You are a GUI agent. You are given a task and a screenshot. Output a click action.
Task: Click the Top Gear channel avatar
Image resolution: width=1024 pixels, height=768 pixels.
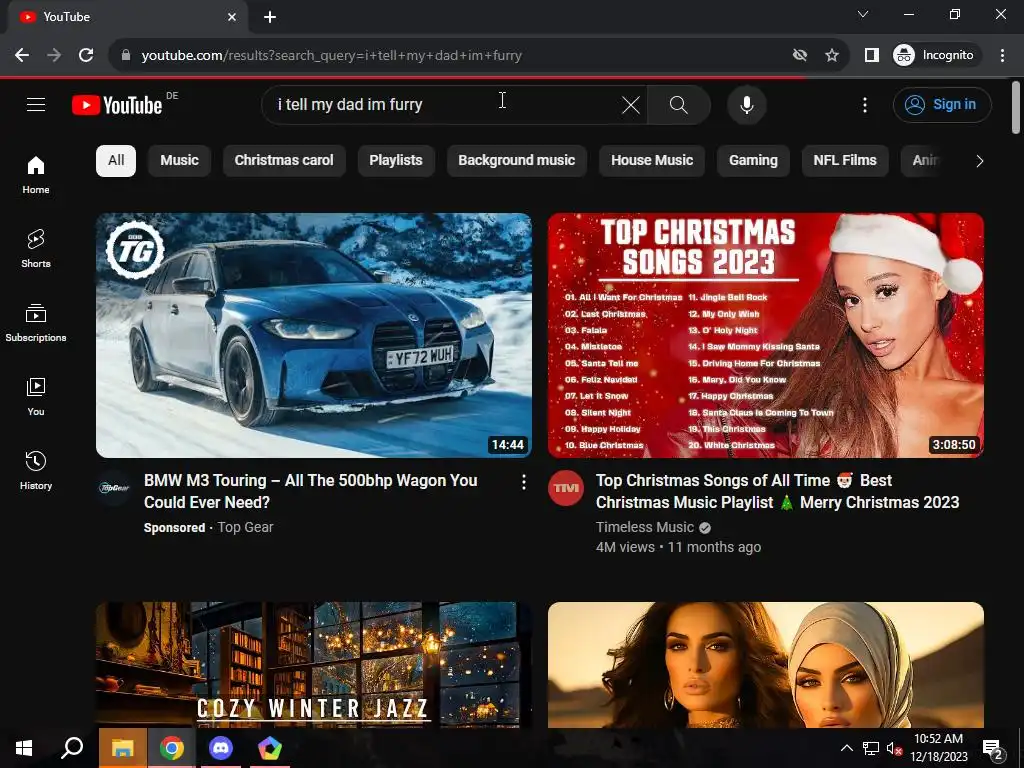point(114,488)
